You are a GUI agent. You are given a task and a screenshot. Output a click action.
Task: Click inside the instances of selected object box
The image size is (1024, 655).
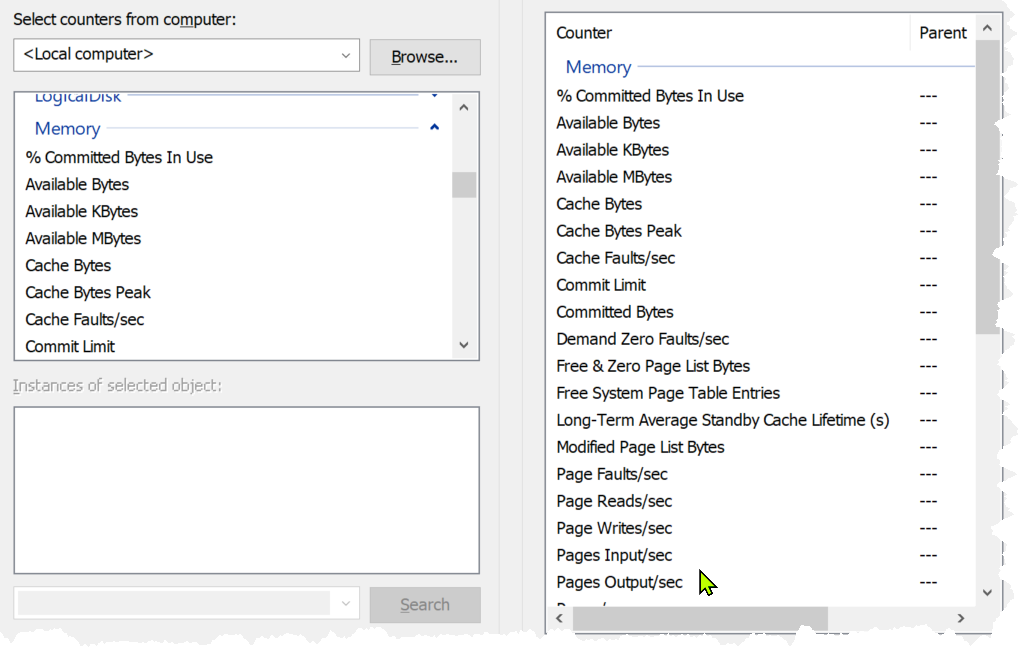pyautogui.click(x=246, y=490)
